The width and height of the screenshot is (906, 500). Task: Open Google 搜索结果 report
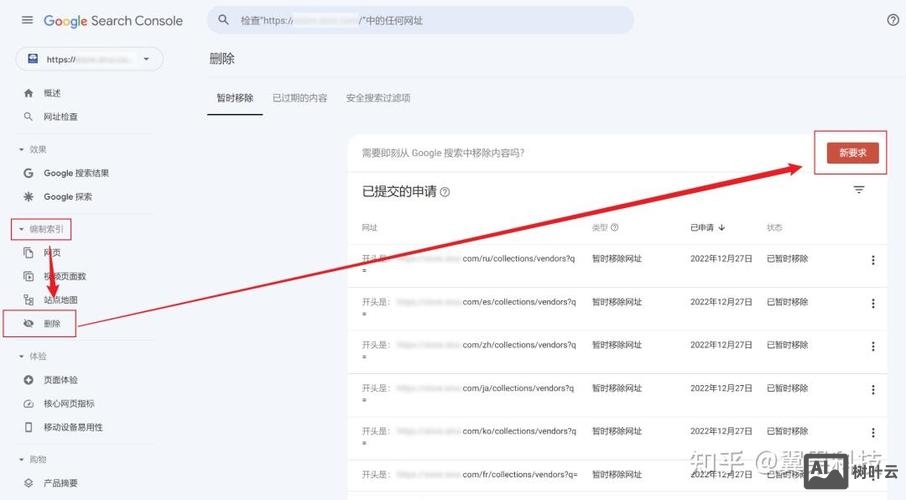(76, 173)
